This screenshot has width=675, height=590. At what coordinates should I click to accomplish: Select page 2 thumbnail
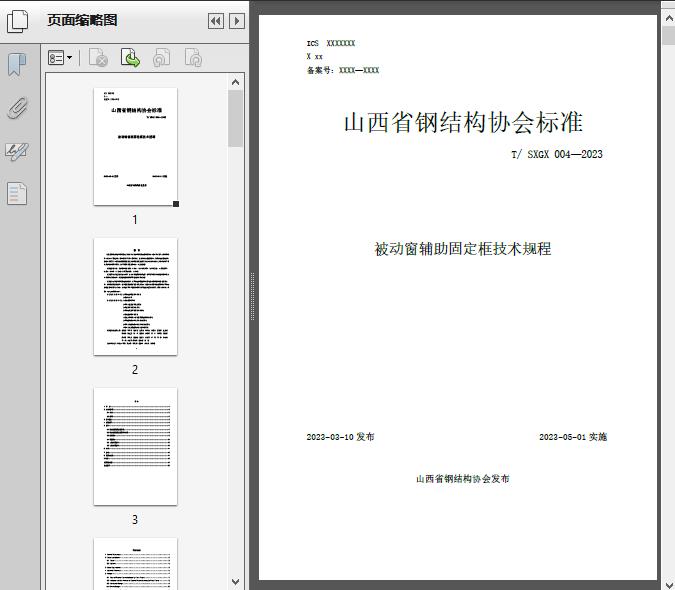[x=135, y=297]
